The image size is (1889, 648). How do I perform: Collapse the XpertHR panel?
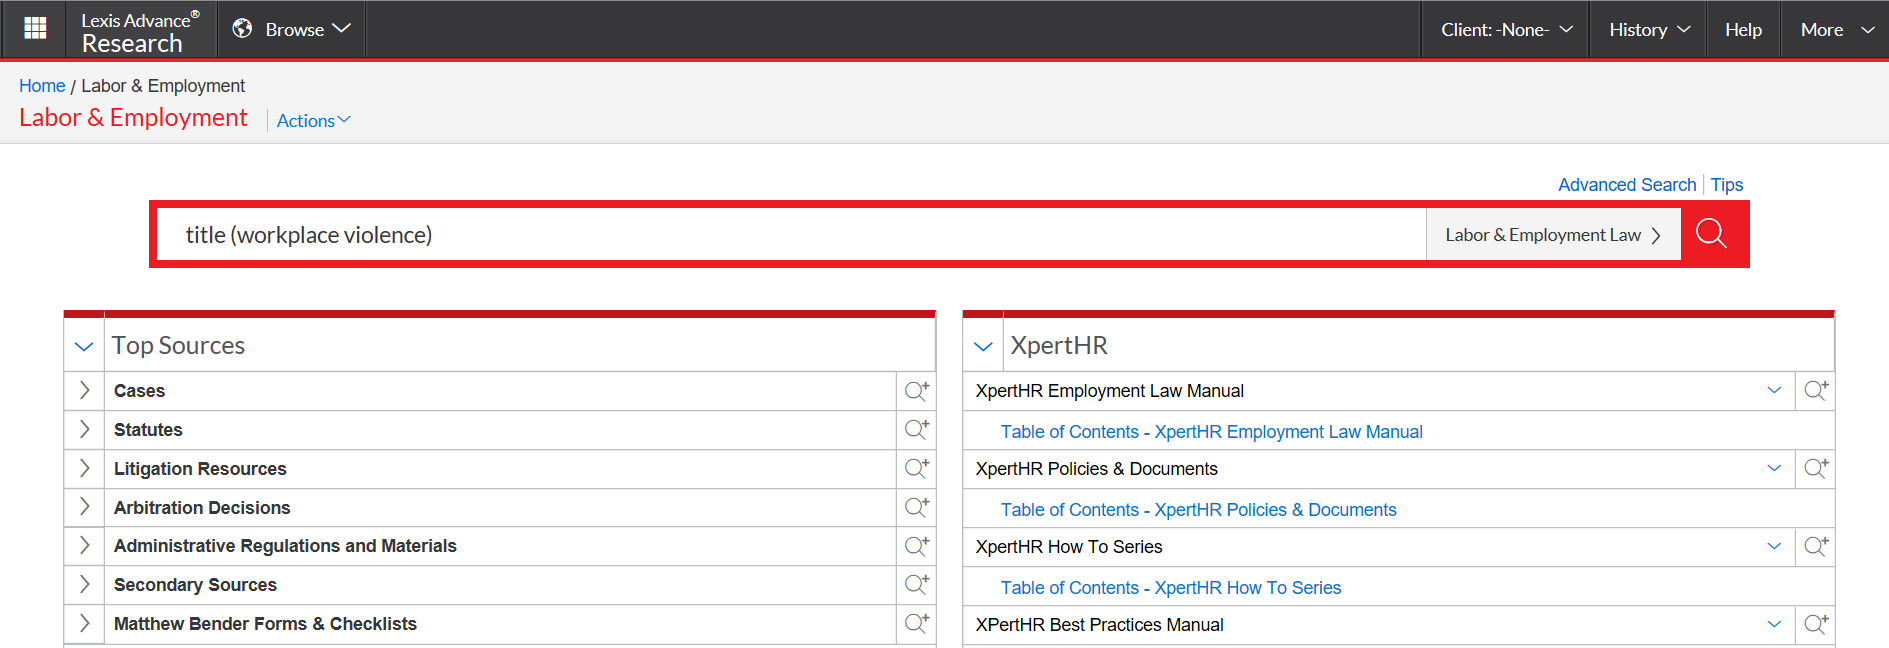983,346
